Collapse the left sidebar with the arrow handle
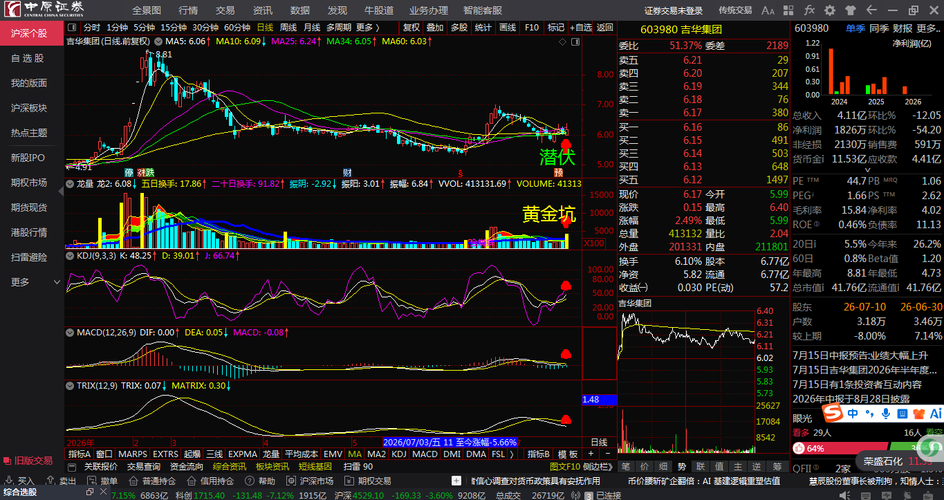The width and height of the screenshot is (944, 500). 60,191
